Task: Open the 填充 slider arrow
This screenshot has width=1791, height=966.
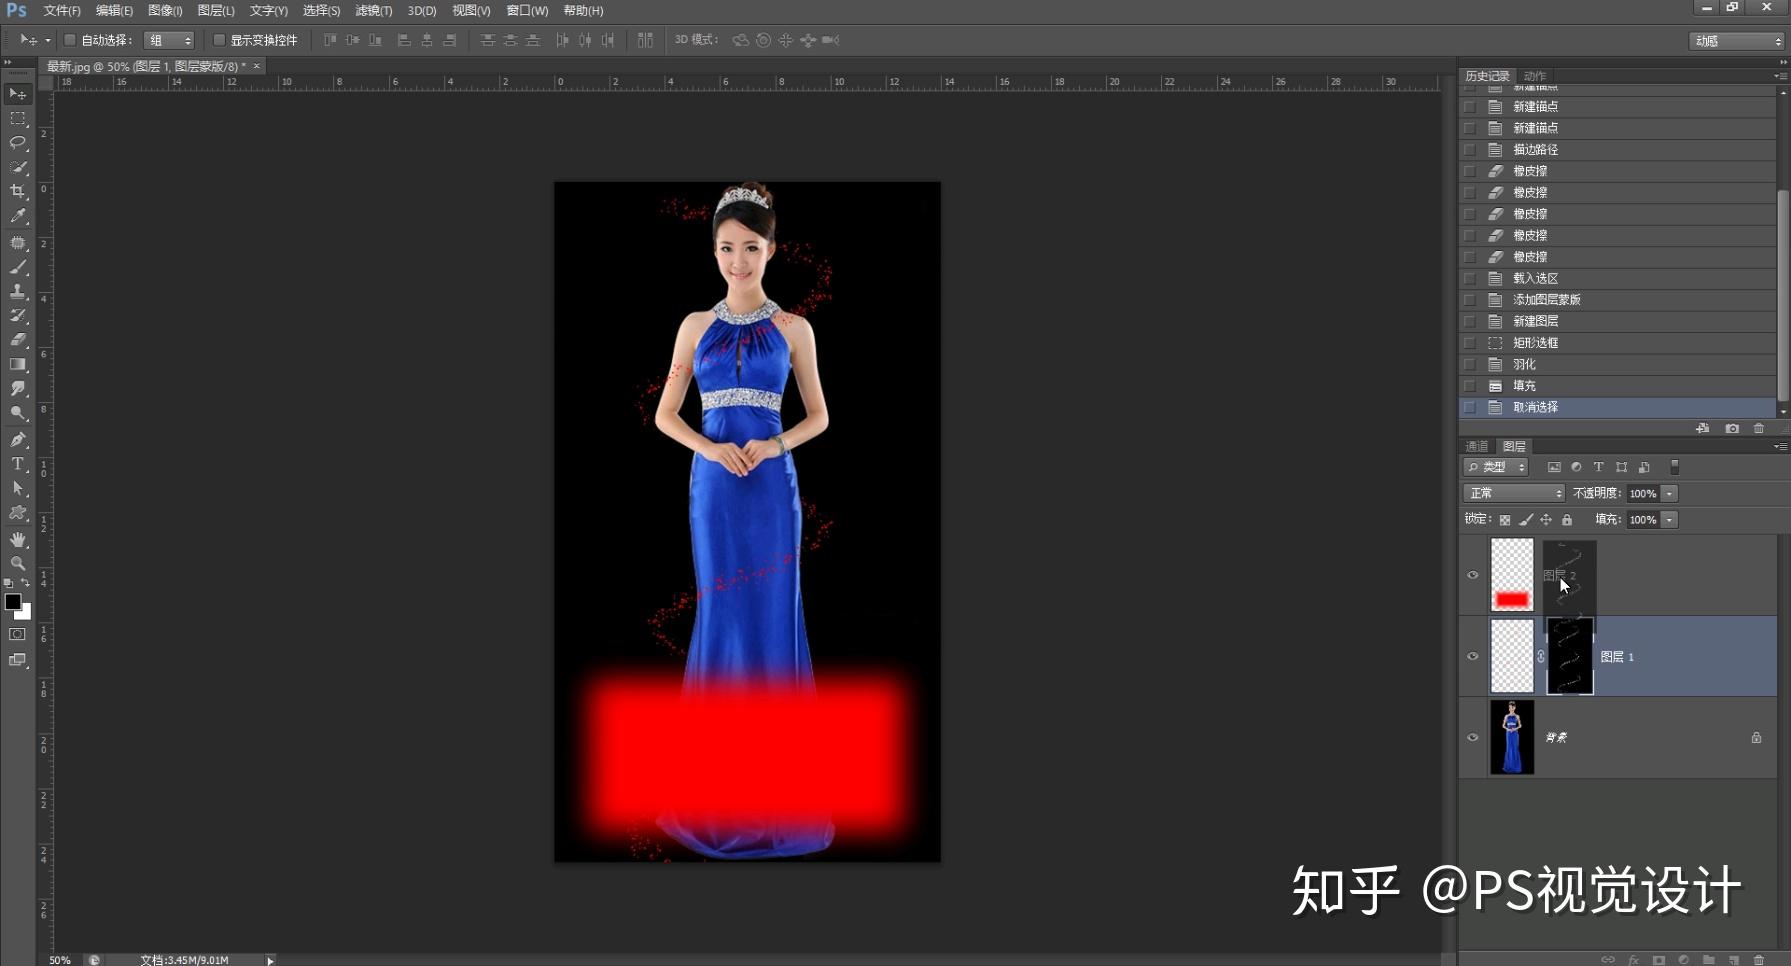Action: [1669, 520]
